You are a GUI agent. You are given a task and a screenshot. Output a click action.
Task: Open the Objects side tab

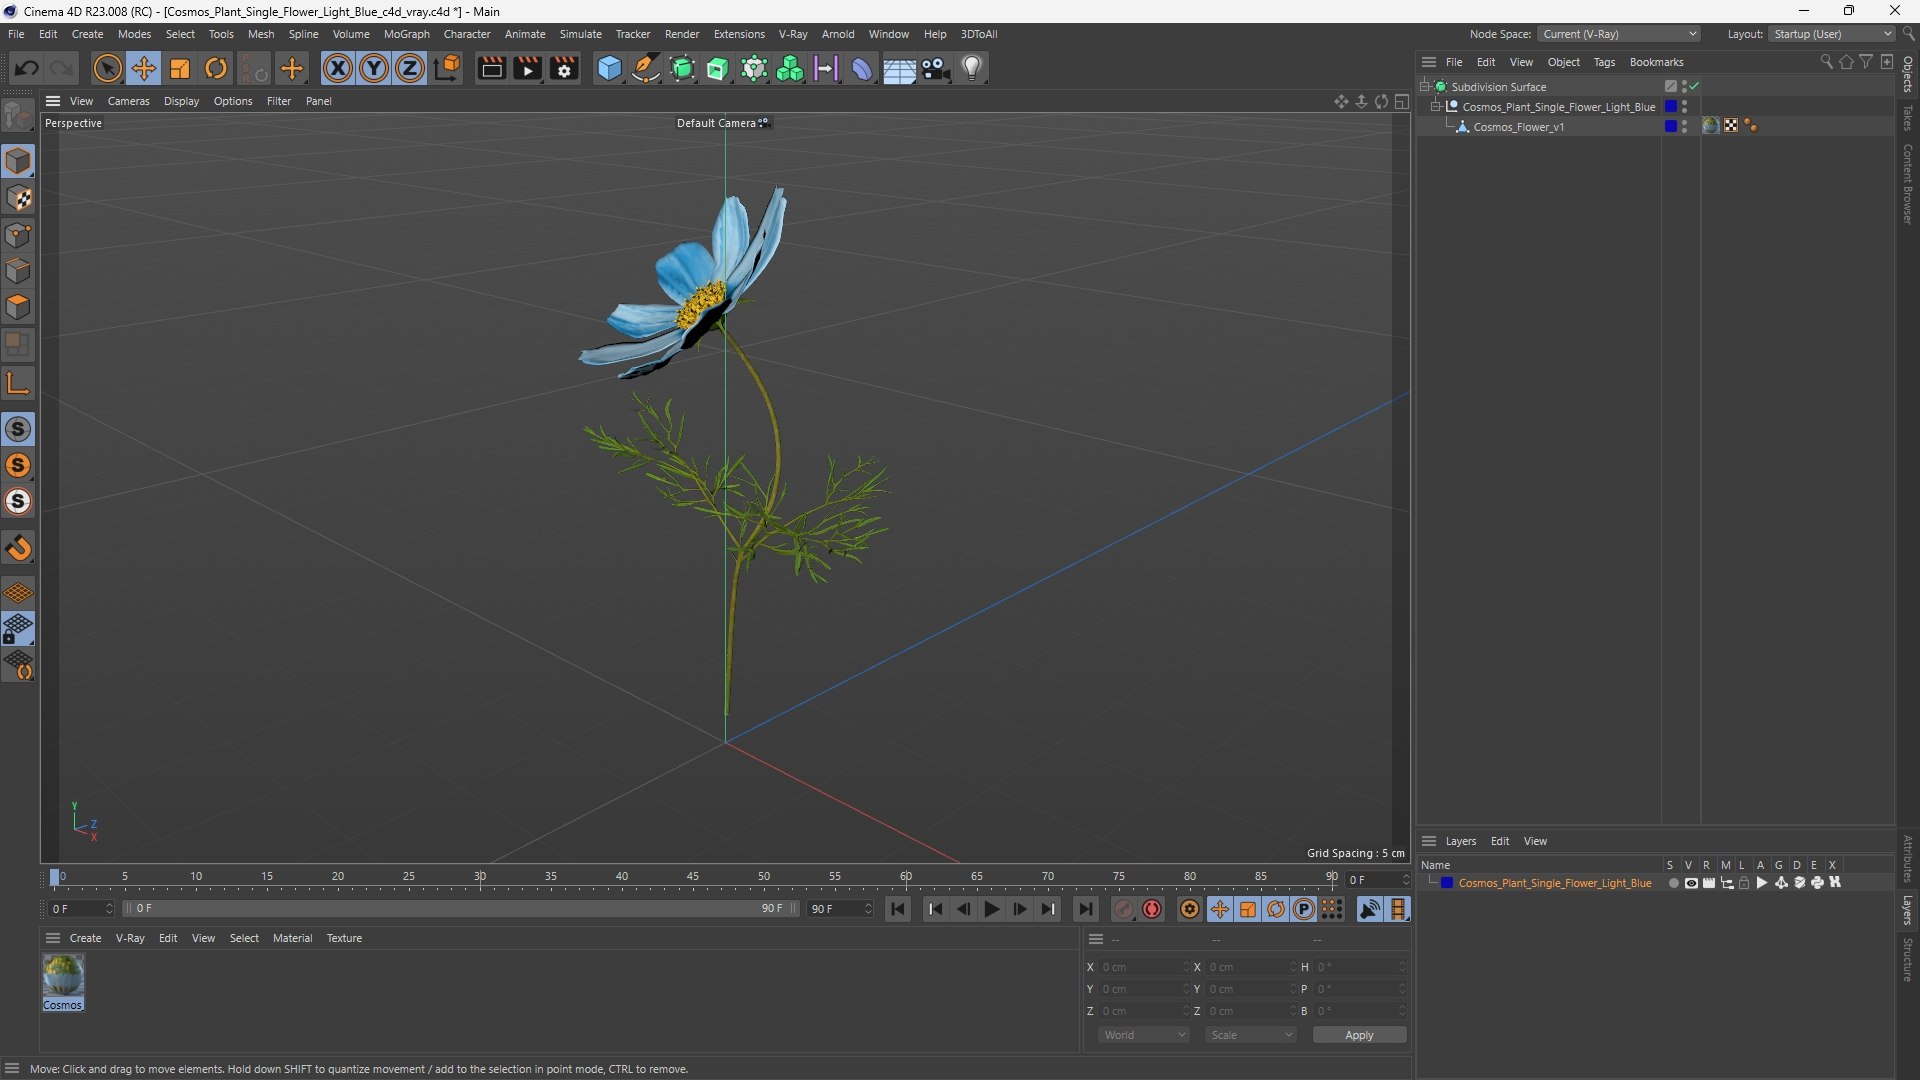pos(1908,75)
